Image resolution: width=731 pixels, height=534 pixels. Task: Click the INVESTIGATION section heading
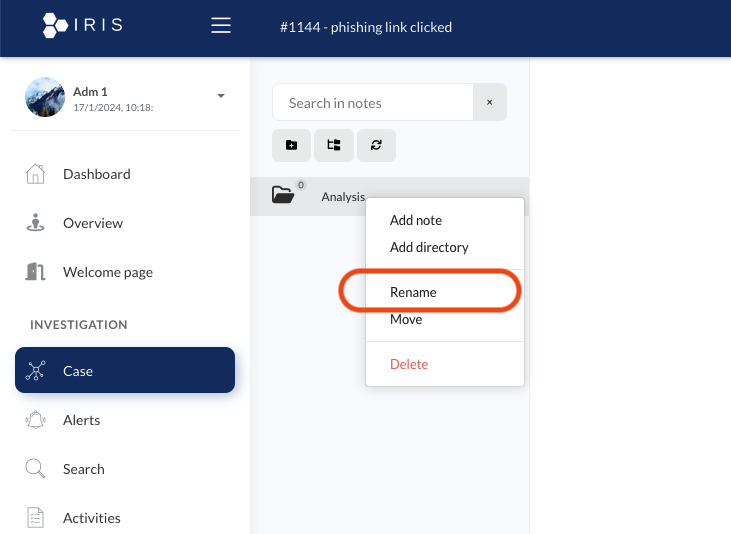(x=79, y=325)
